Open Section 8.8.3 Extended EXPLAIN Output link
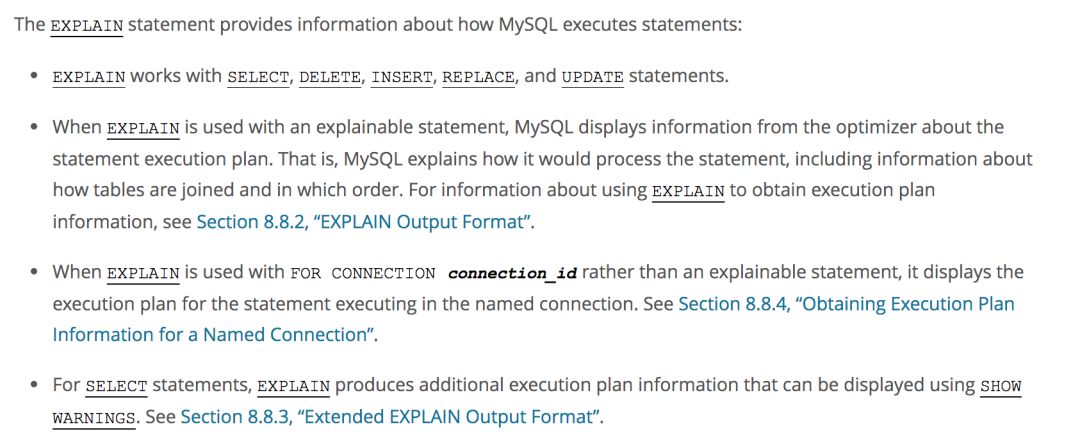1080x445 pixels. pos(390,417)
